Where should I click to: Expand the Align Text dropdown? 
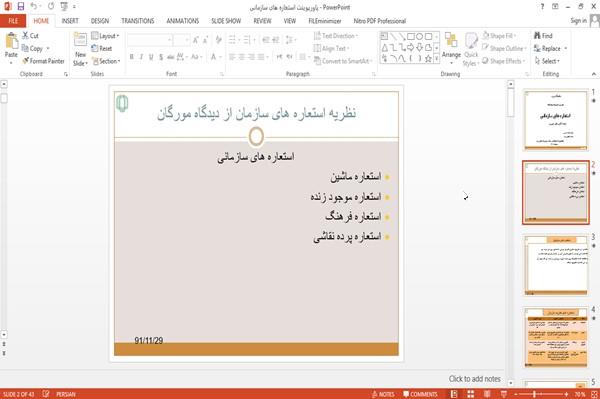coord(331,48)
